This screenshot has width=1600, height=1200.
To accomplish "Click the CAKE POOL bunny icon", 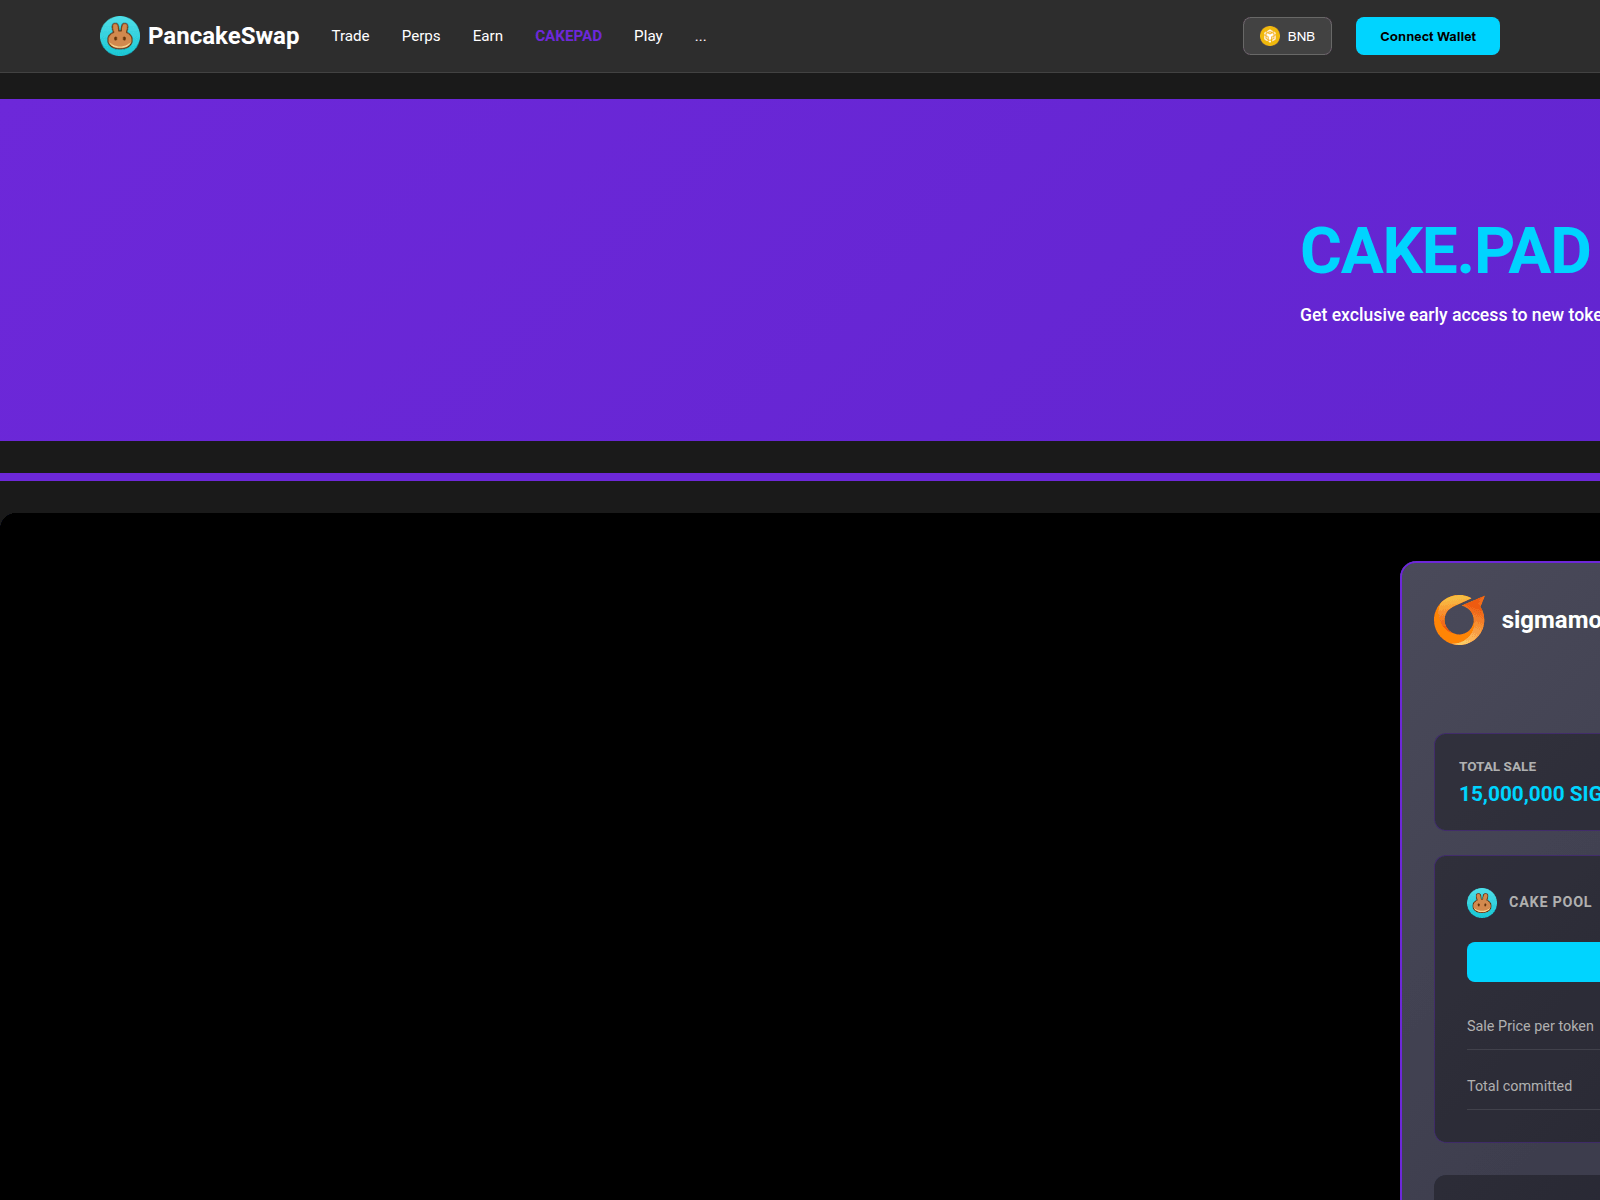I will (1482, 903).
